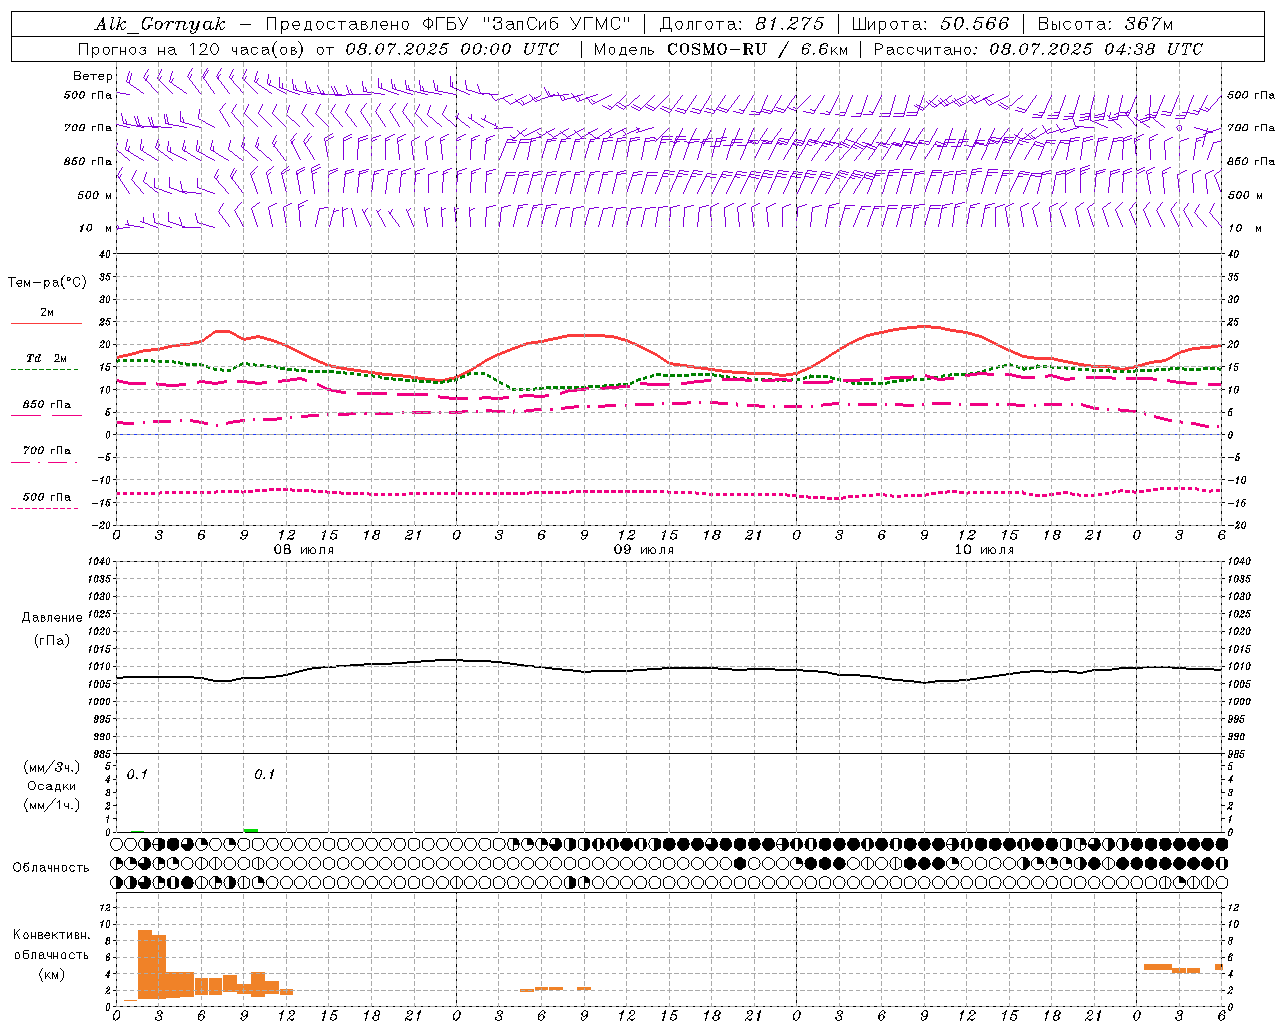Select the computed time 08.07.2025 04:38 UTC
Screen dimensions: 1280x1024
click(1096, 49)
